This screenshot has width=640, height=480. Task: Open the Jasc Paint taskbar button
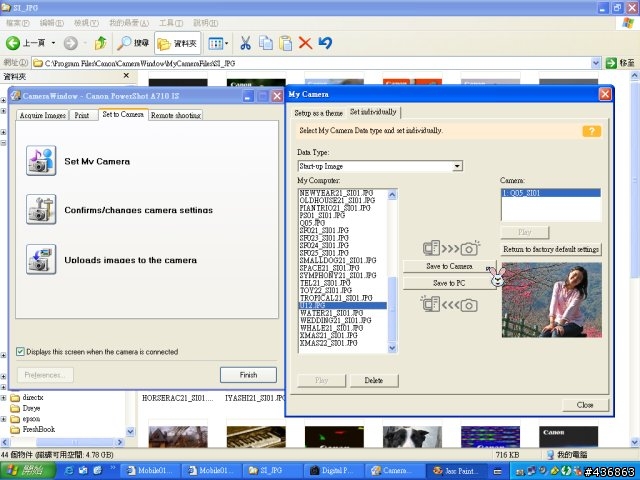(455, 471)
